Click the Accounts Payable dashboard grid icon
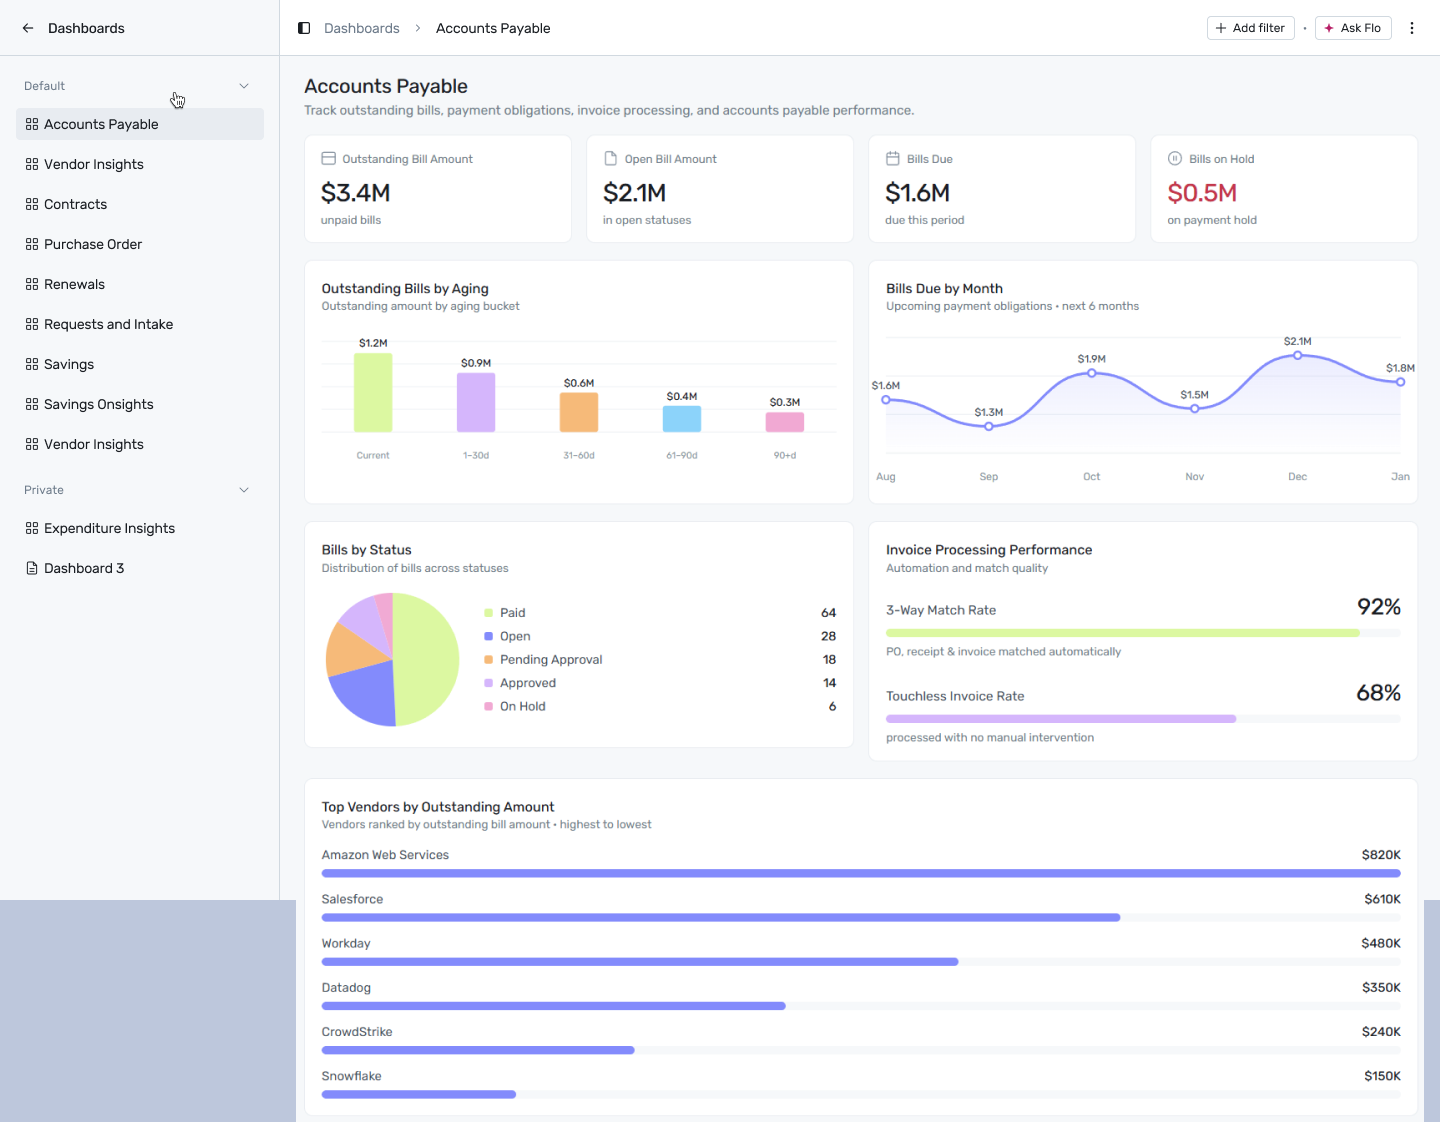Viewport: 1440px width, 1122px height. tap(32, 124)
